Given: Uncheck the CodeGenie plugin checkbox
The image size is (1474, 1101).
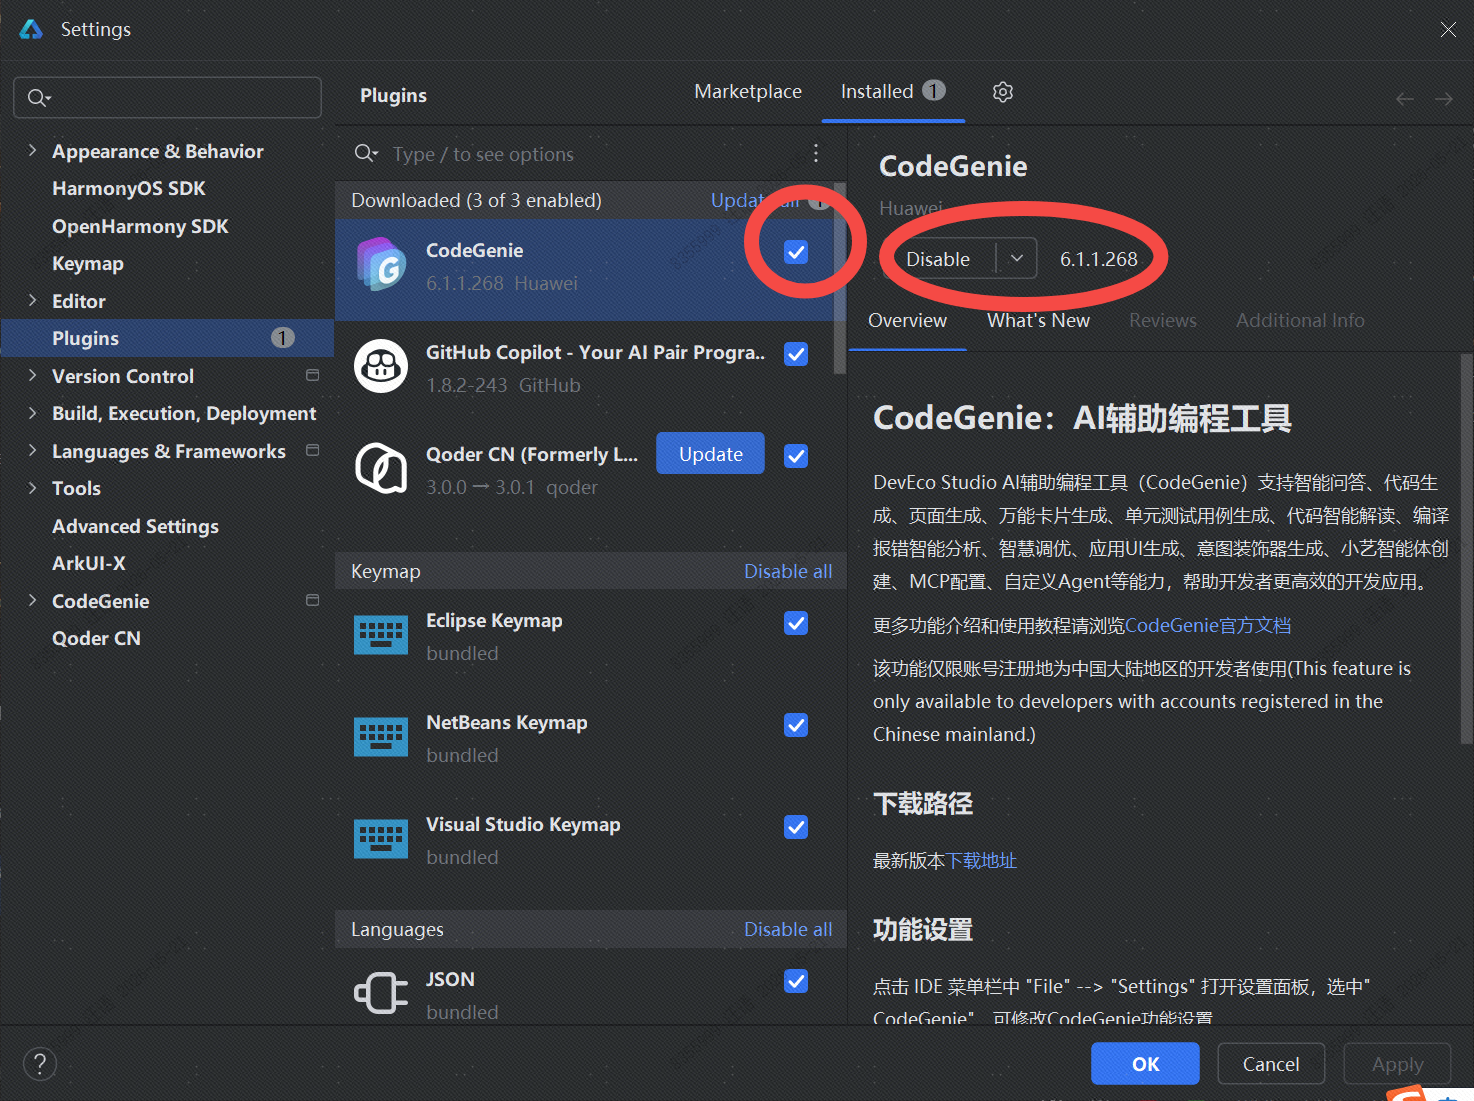Looking at the screenshot, I should click(796, 252).
